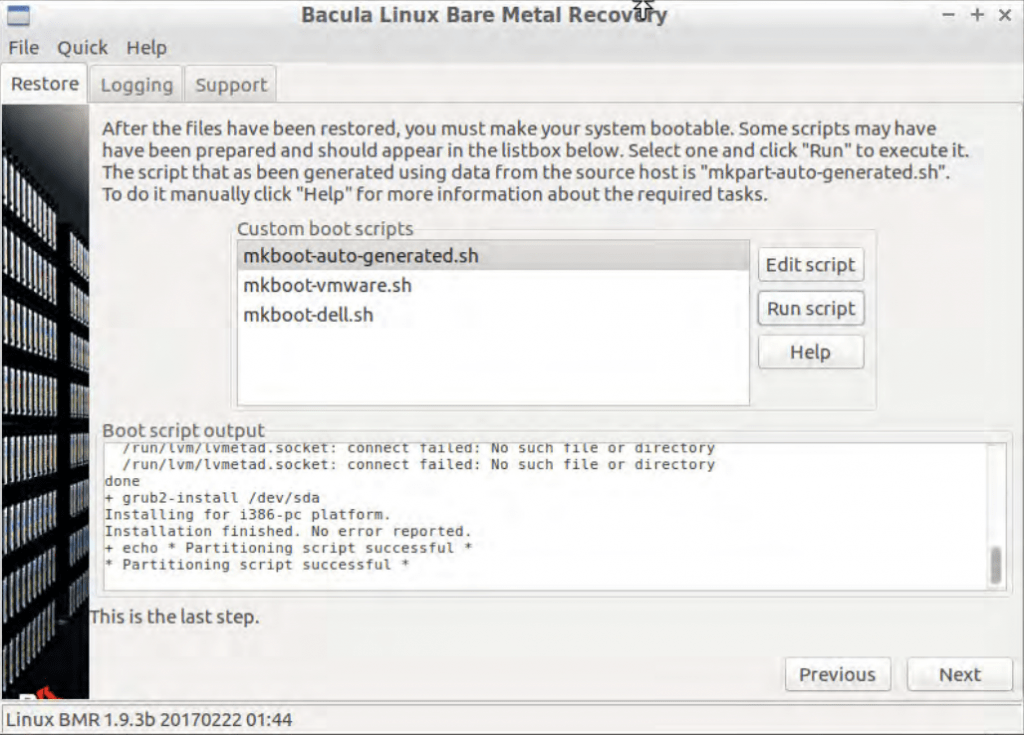Select mkboot-auto-generated.sh in the script list
The width and height of the screenshot is (1024, 735).
point(361,256)
